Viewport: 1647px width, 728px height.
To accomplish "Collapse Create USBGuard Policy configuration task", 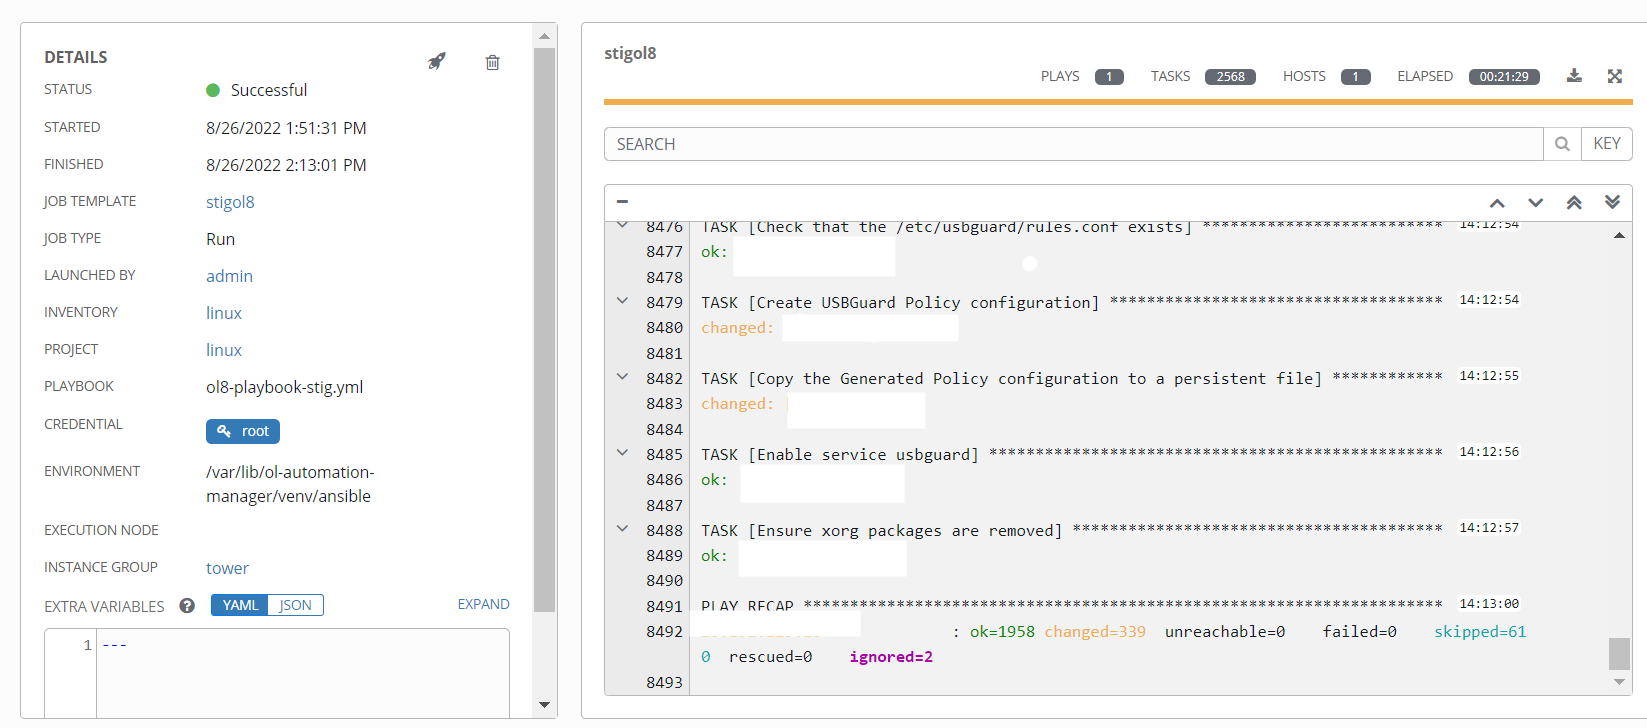I will (623, 301).
